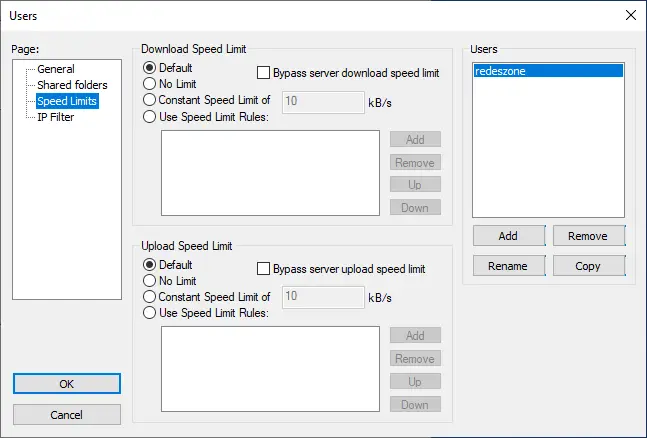Copy the selected user account
This screenshot has height=438, width=647.
(x=588, y=266)
